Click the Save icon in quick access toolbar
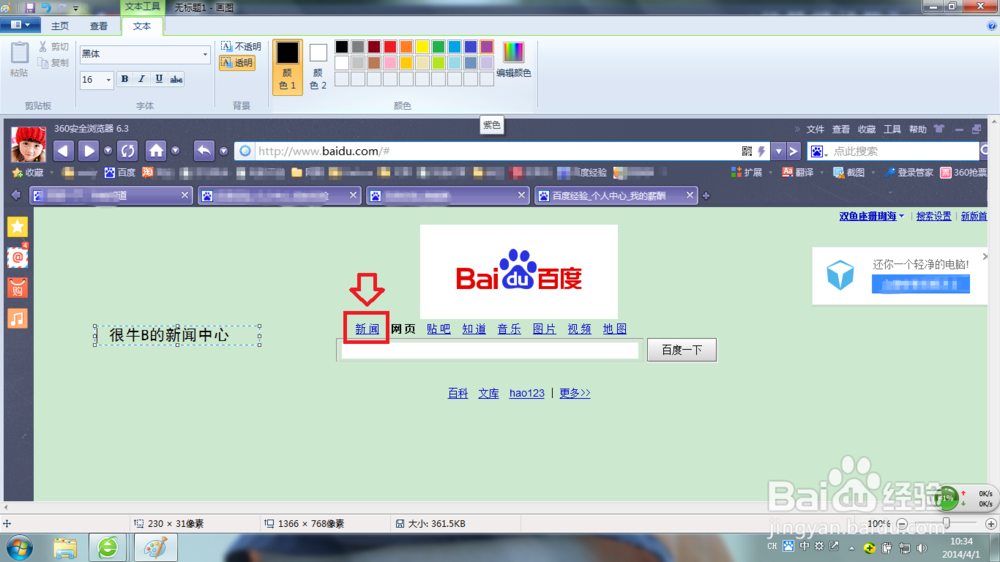1000x562 pixels. tap(30, 8)
